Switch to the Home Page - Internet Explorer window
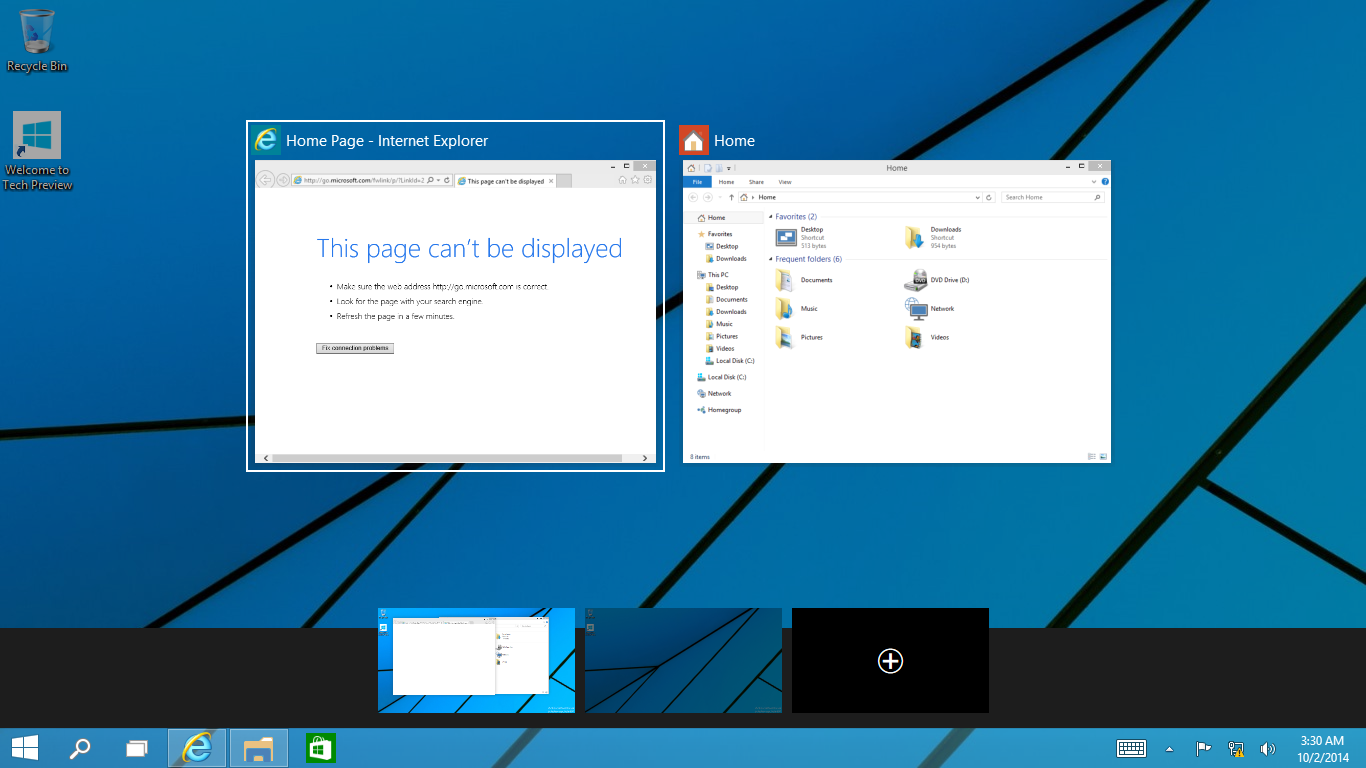This screenshot has width=1366, height=768. [455, 296]
